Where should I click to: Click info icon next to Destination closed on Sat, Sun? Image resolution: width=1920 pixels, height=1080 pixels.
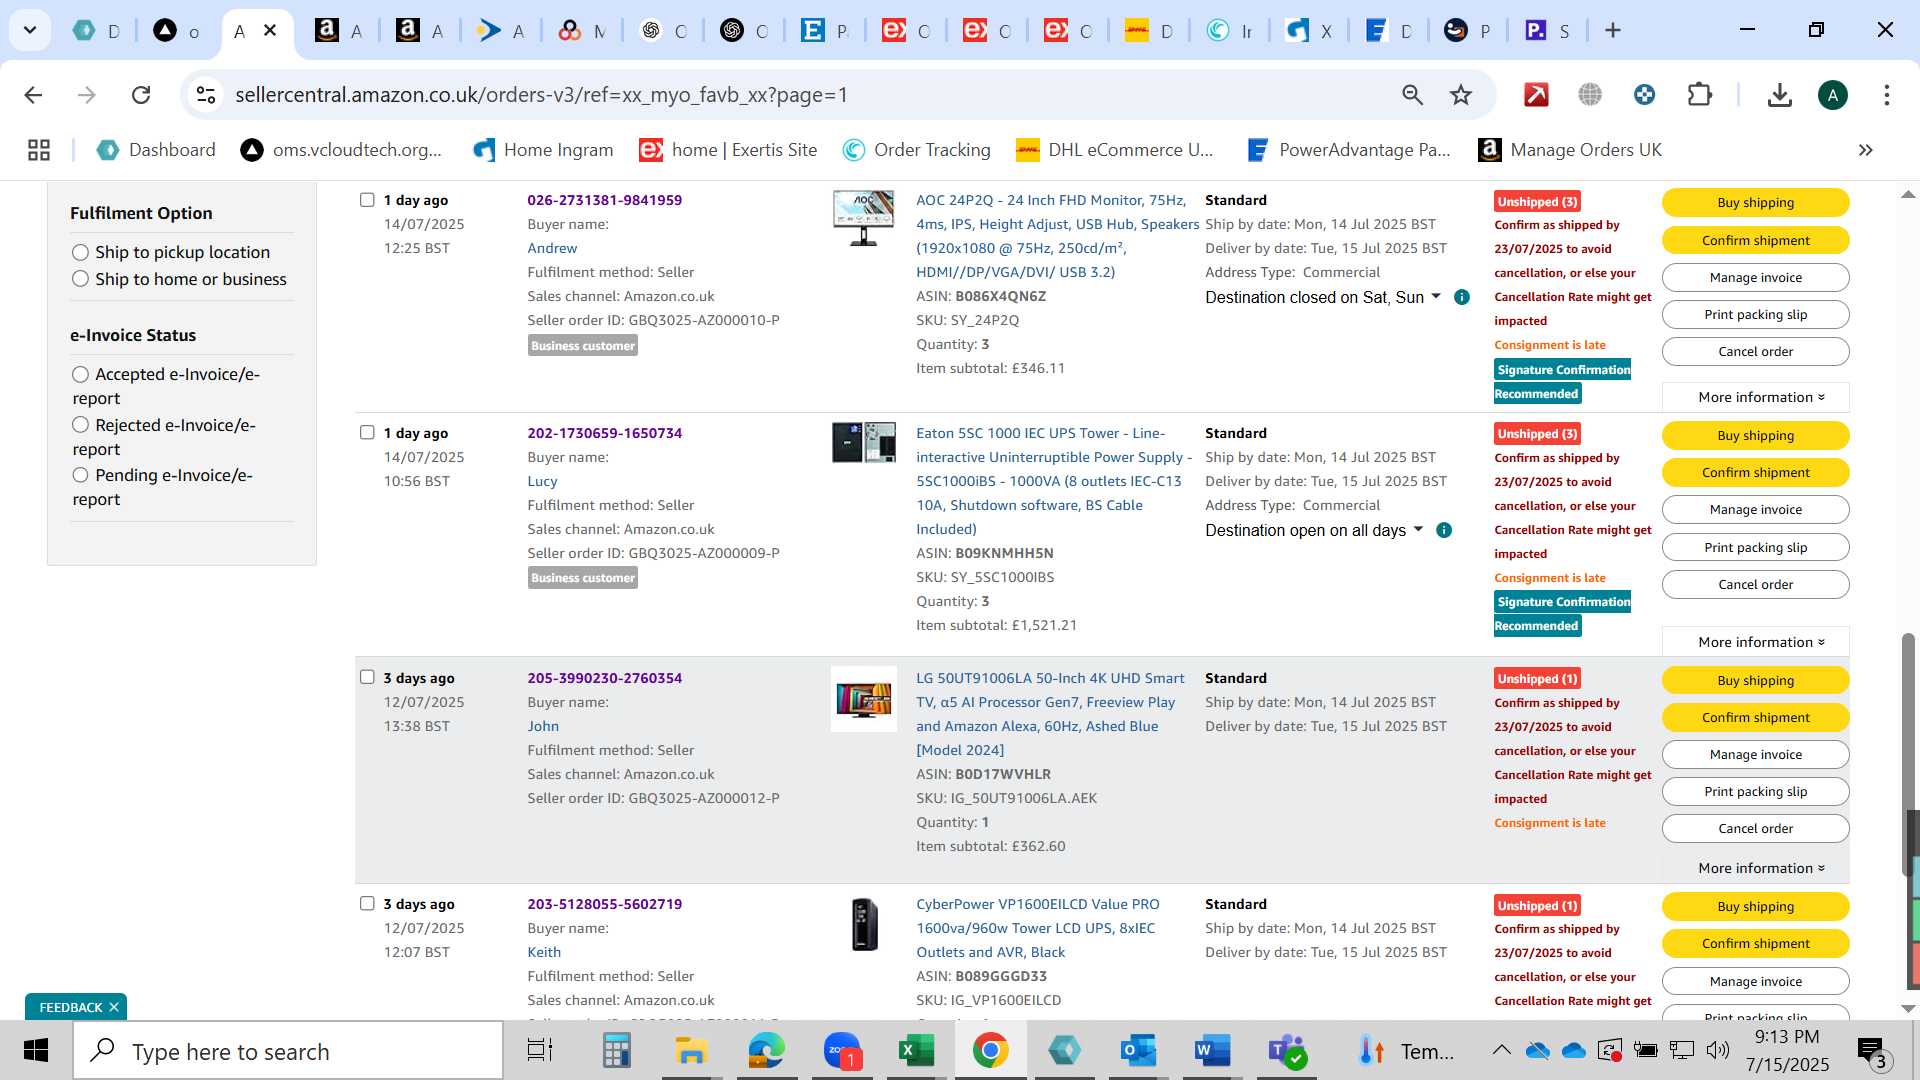point(1461,297)
